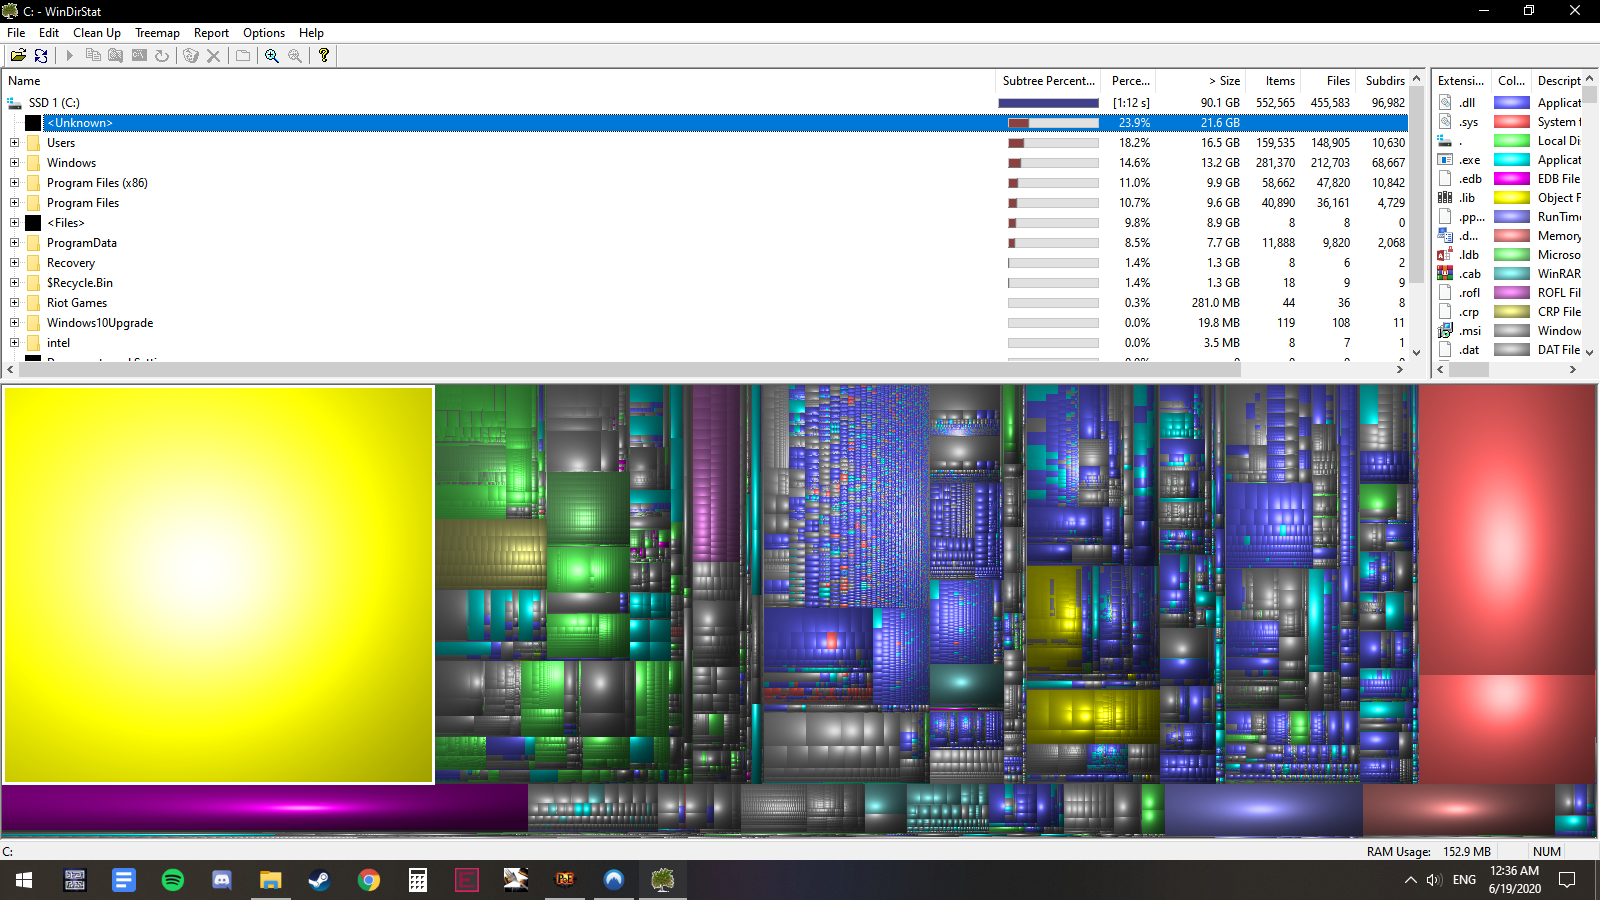Viewport: 1600px width, 900px height.
Task: Sort by the Files column header
Action: pos(1327,81)
